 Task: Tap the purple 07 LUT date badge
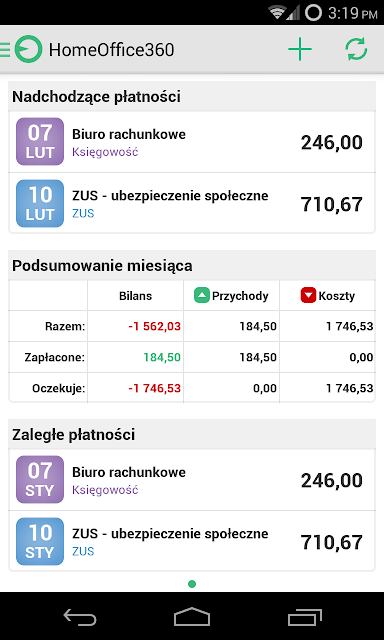(40, 142)
